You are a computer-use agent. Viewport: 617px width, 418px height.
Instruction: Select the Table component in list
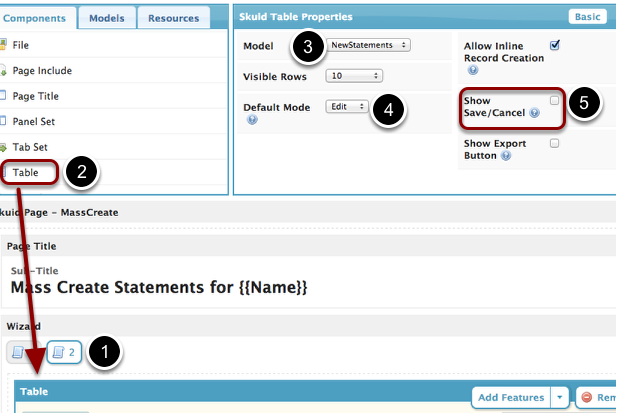click(26, 172)
